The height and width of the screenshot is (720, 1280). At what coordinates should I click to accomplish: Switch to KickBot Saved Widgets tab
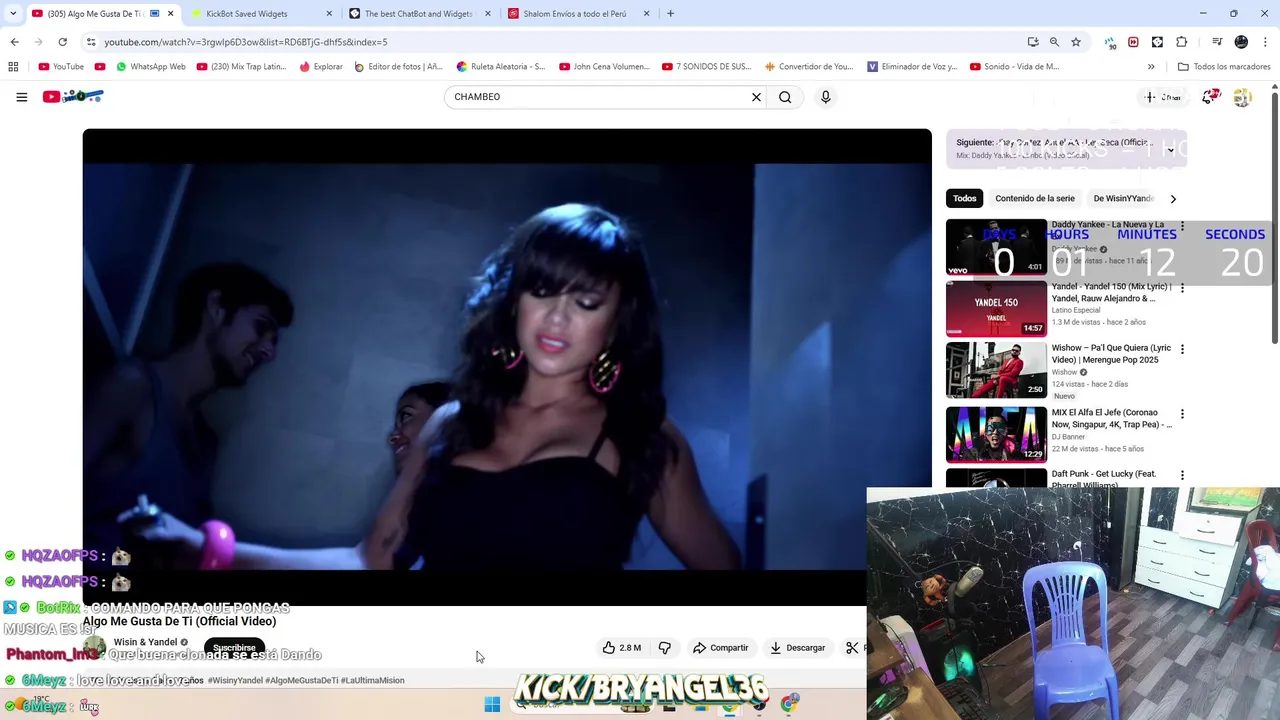click(x=262, y=14)
